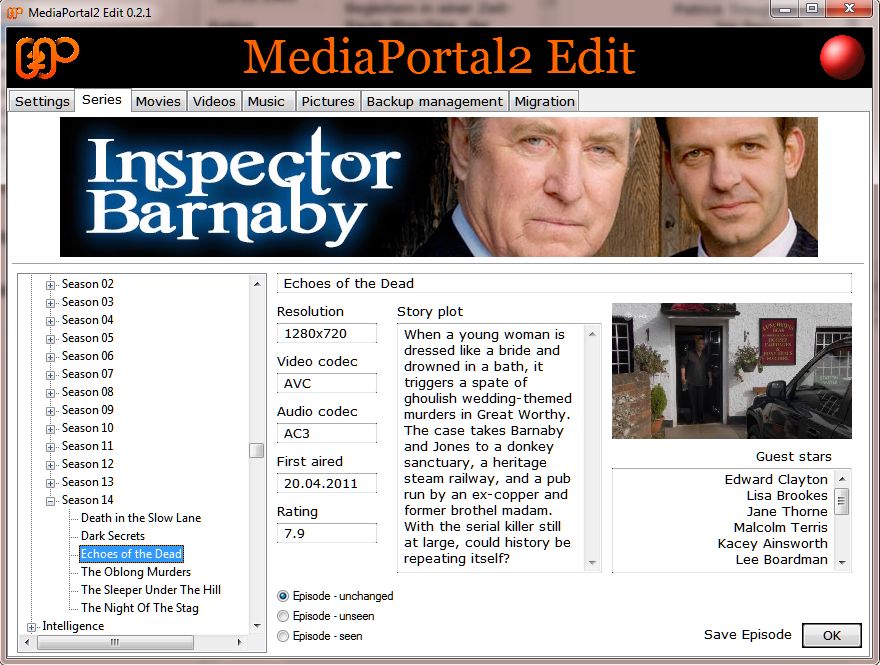
Task: Click guest stars scroll up arrow
Action: coord(842,479)
